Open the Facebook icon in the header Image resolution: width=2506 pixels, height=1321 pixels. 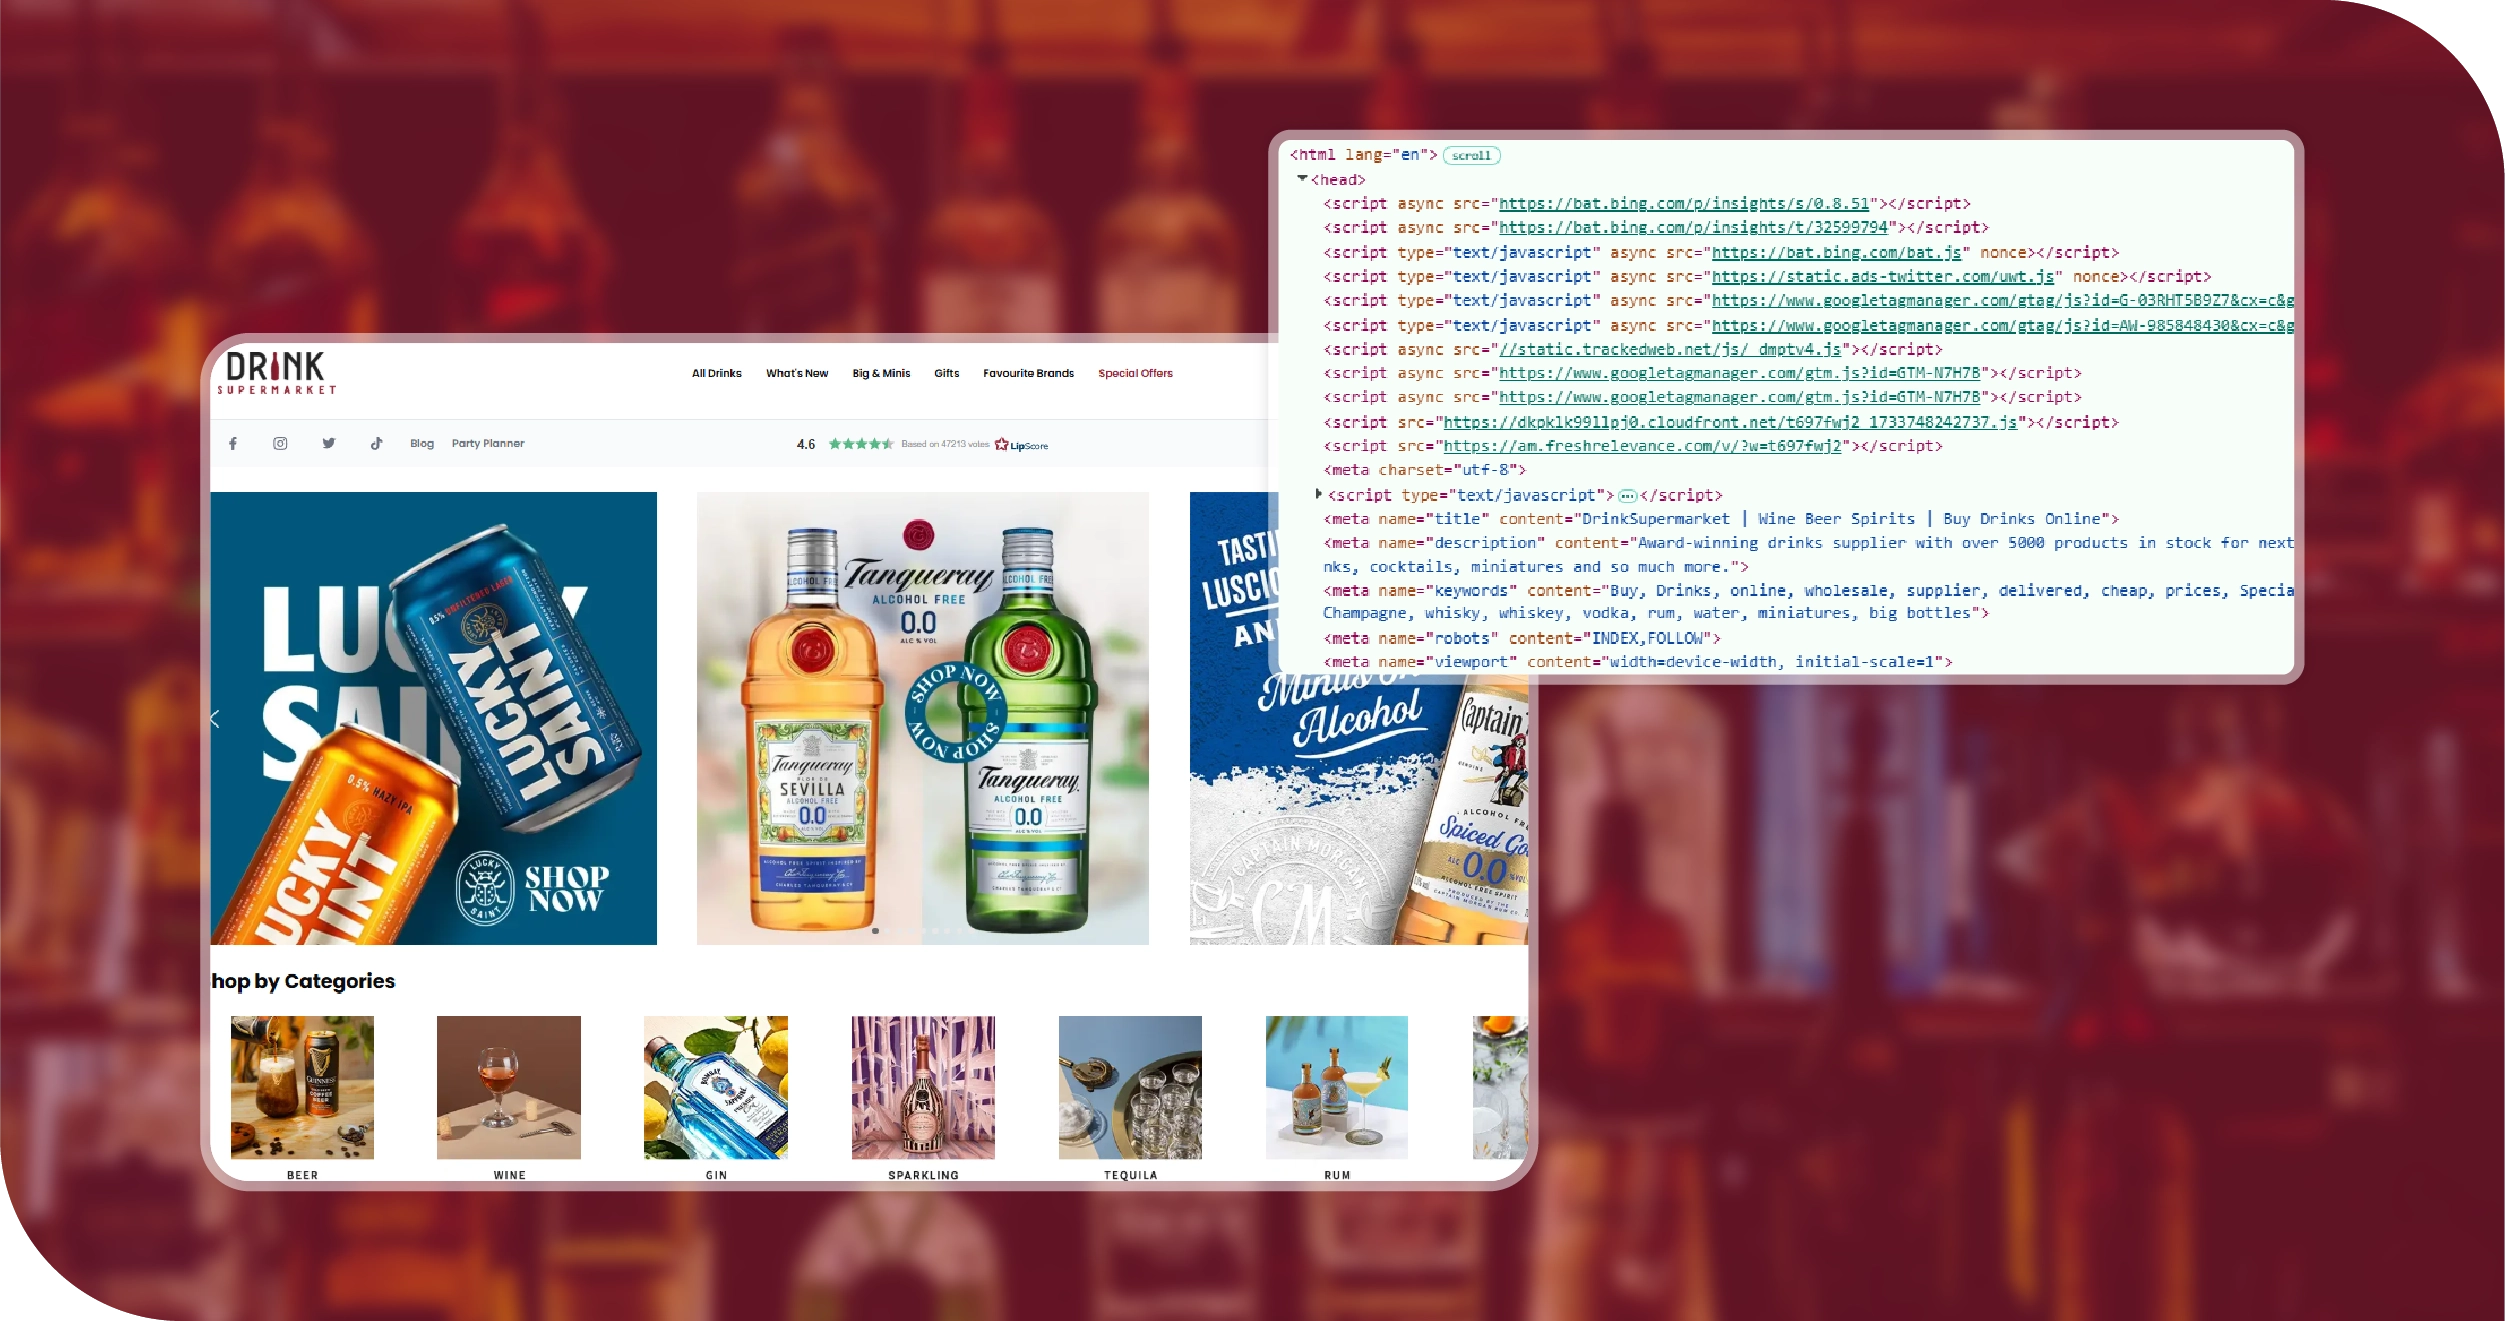point(233,443)
